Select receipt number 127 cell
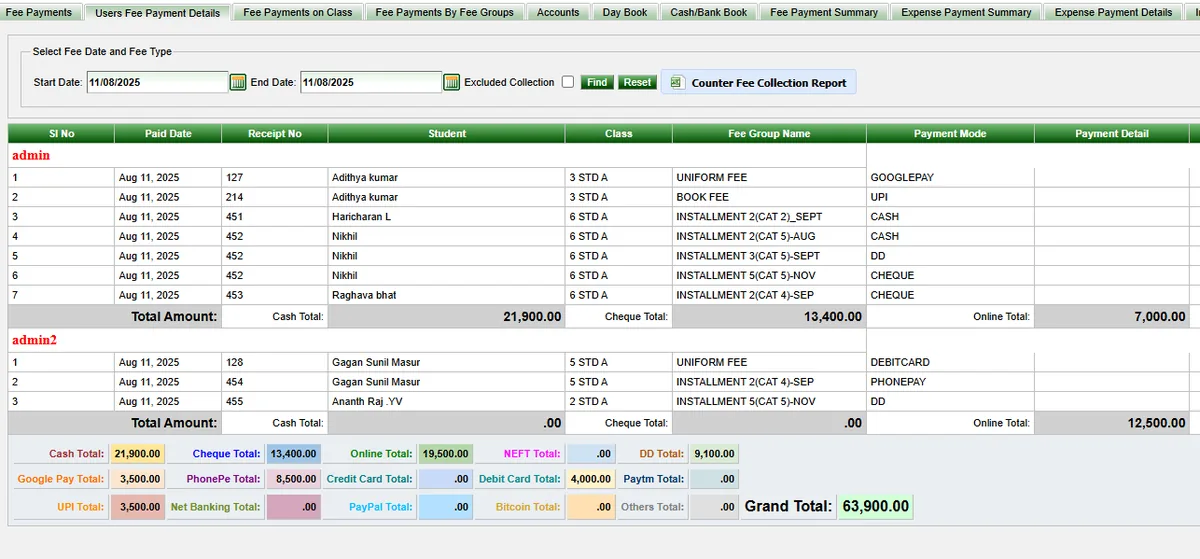Screen dimensions: 1200x559 tap(275, 177)
